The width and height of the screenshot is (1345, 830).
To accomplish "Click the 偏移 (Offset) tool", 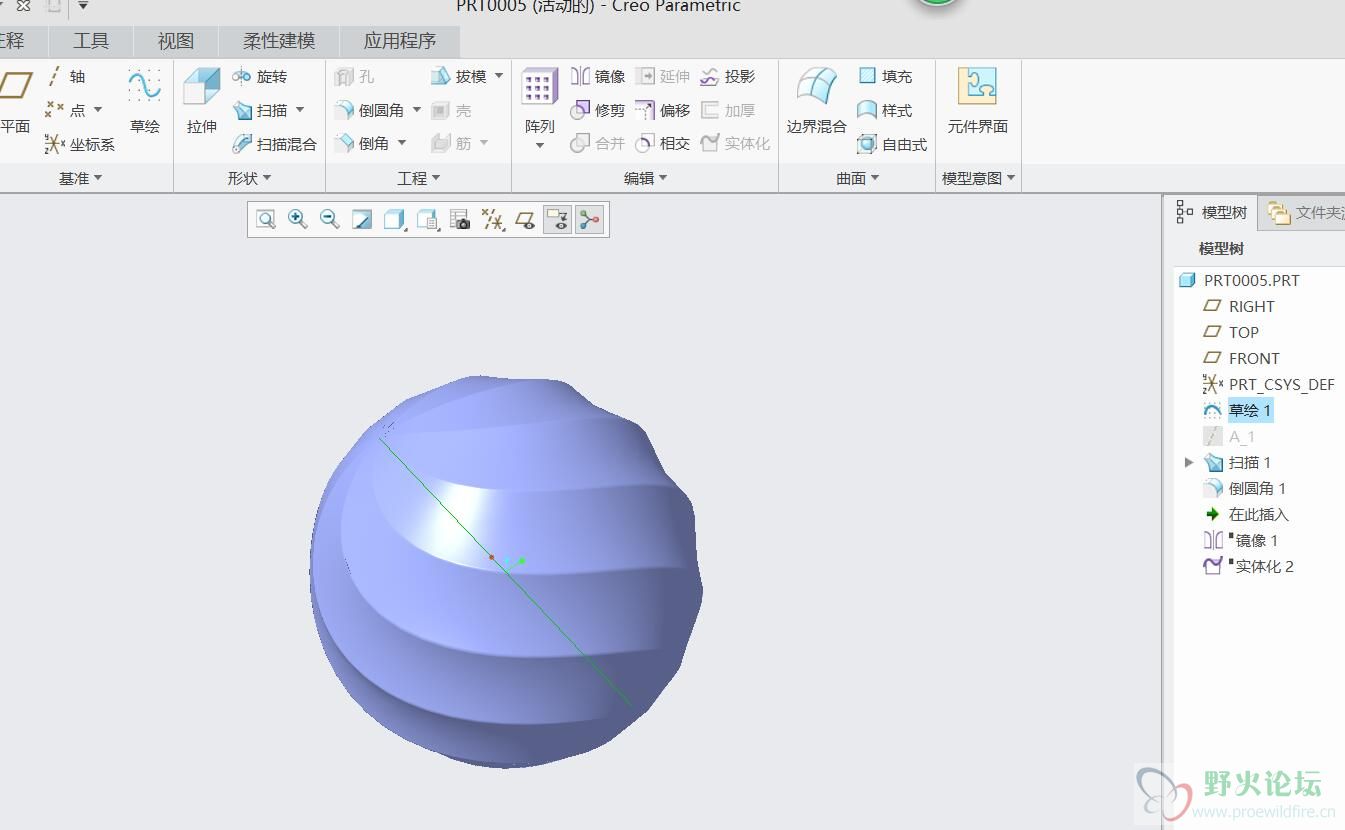I will click(x=664, y=110).
